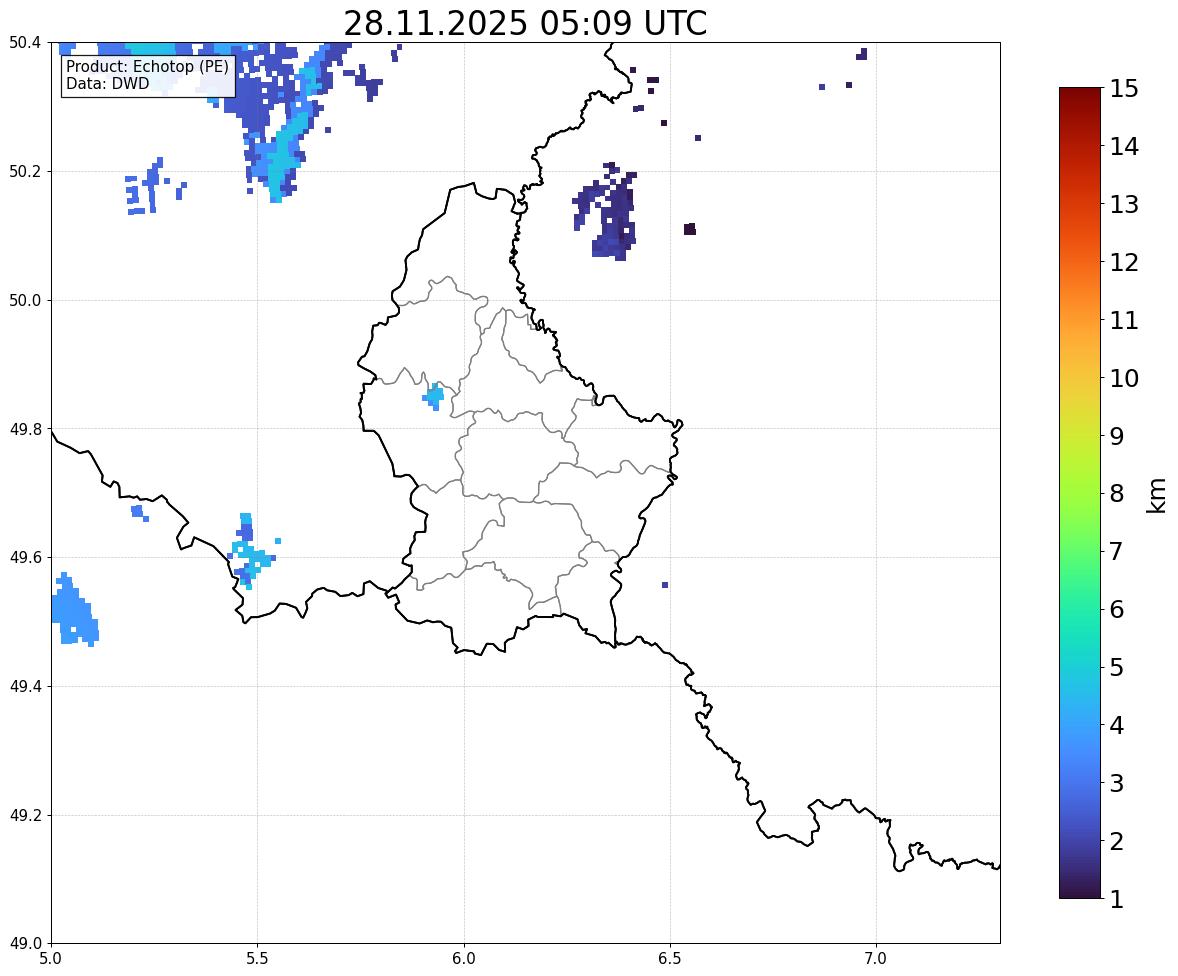Click colorbar tick label '6'
1178x976 pixels.
coord(1116,609)
